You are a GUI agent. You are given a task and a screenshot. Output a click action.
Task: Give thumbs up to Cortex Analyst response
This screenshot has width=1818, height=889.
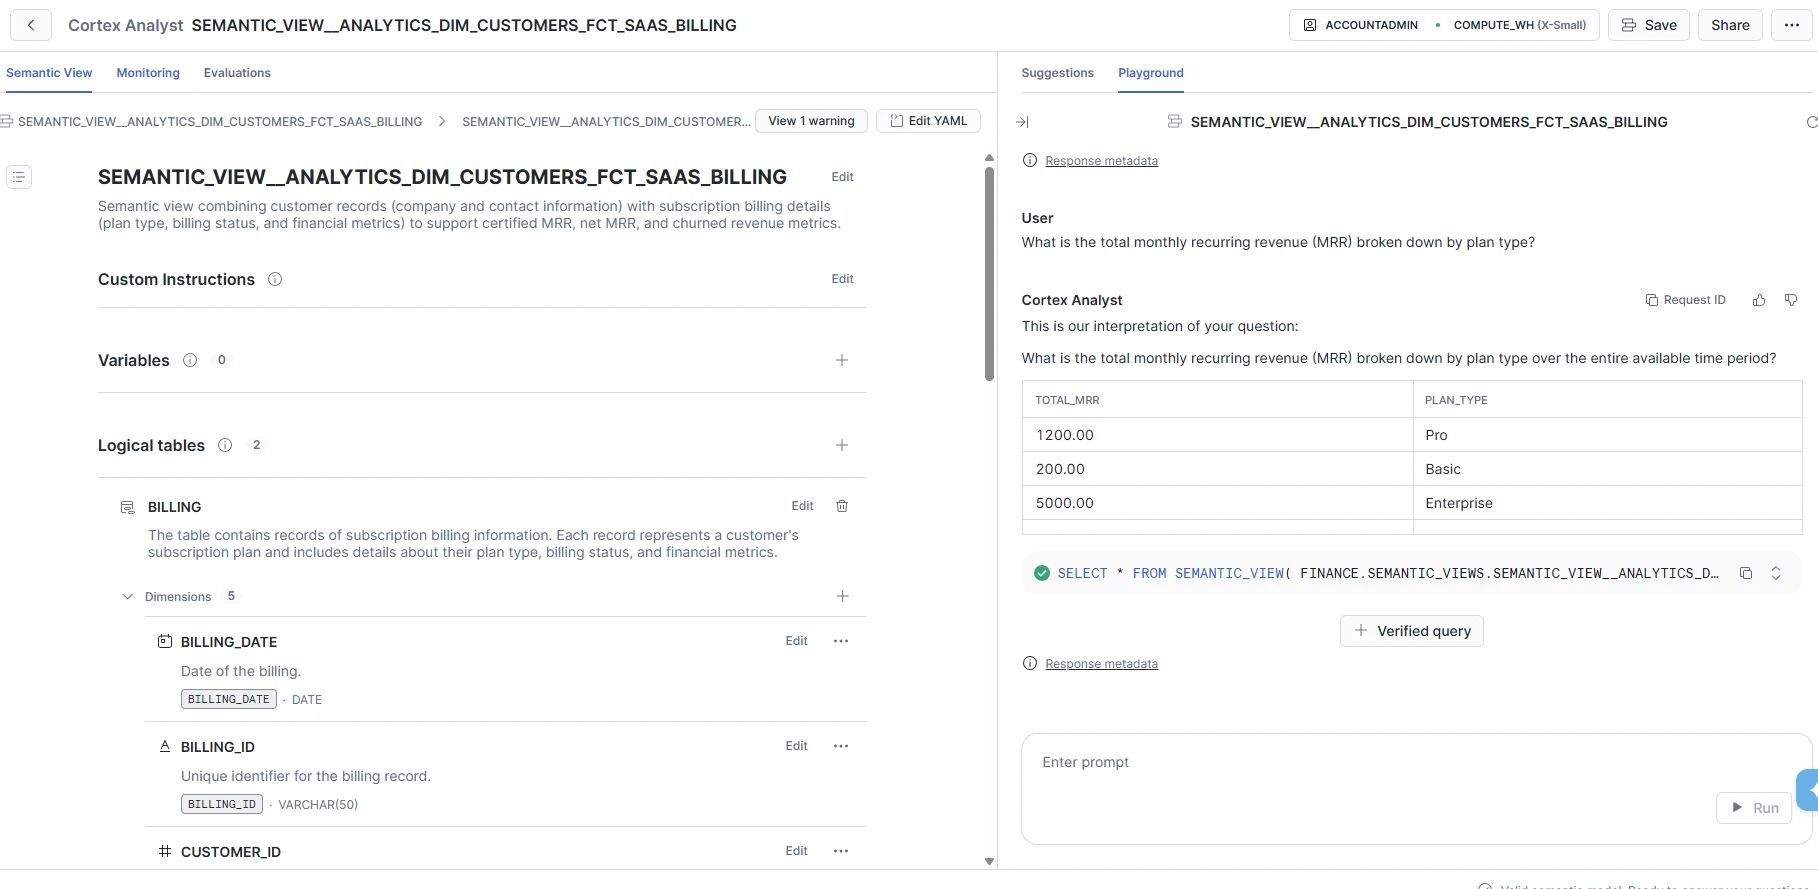tap(1759, 300)
